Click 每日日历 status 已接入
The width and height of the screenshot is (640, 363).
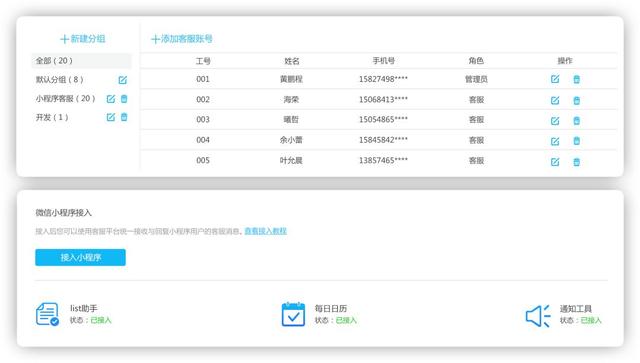click(346, 320)
